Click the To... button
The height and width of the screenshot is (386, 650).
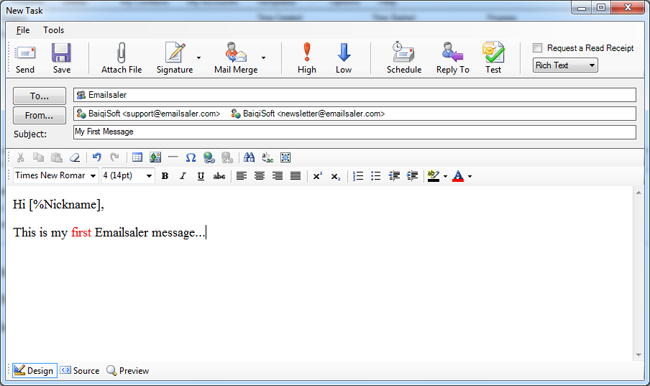[x=39, y=96]
